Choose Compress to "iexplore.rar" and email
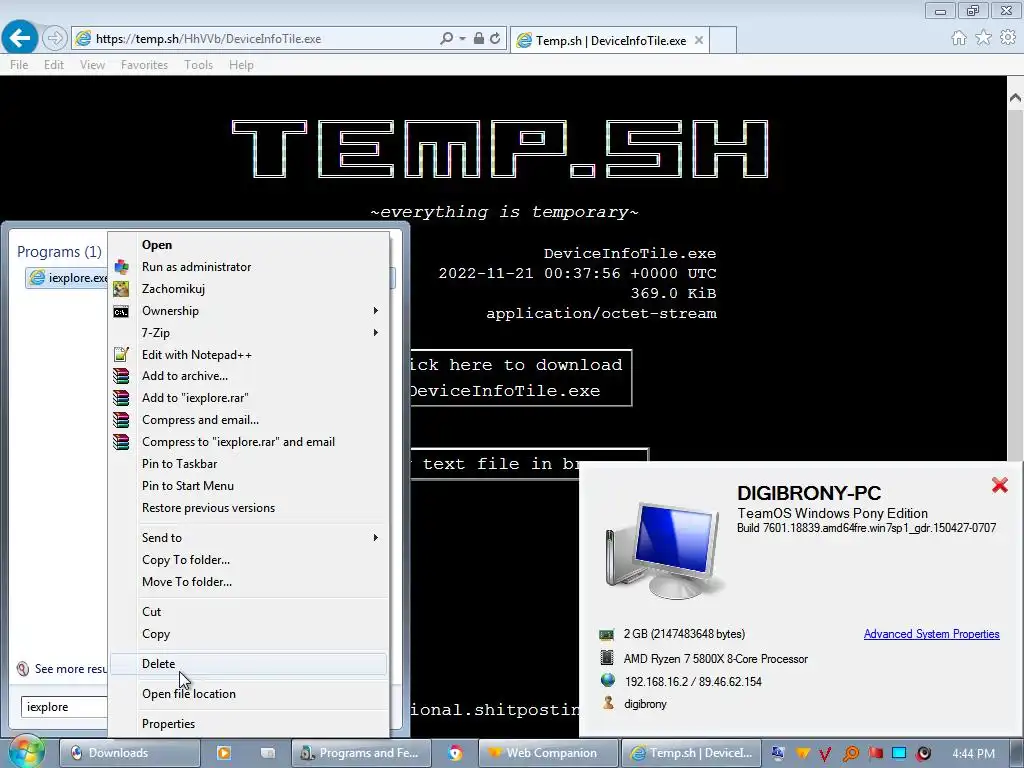Screen dimensions: 1024x768 249,441
